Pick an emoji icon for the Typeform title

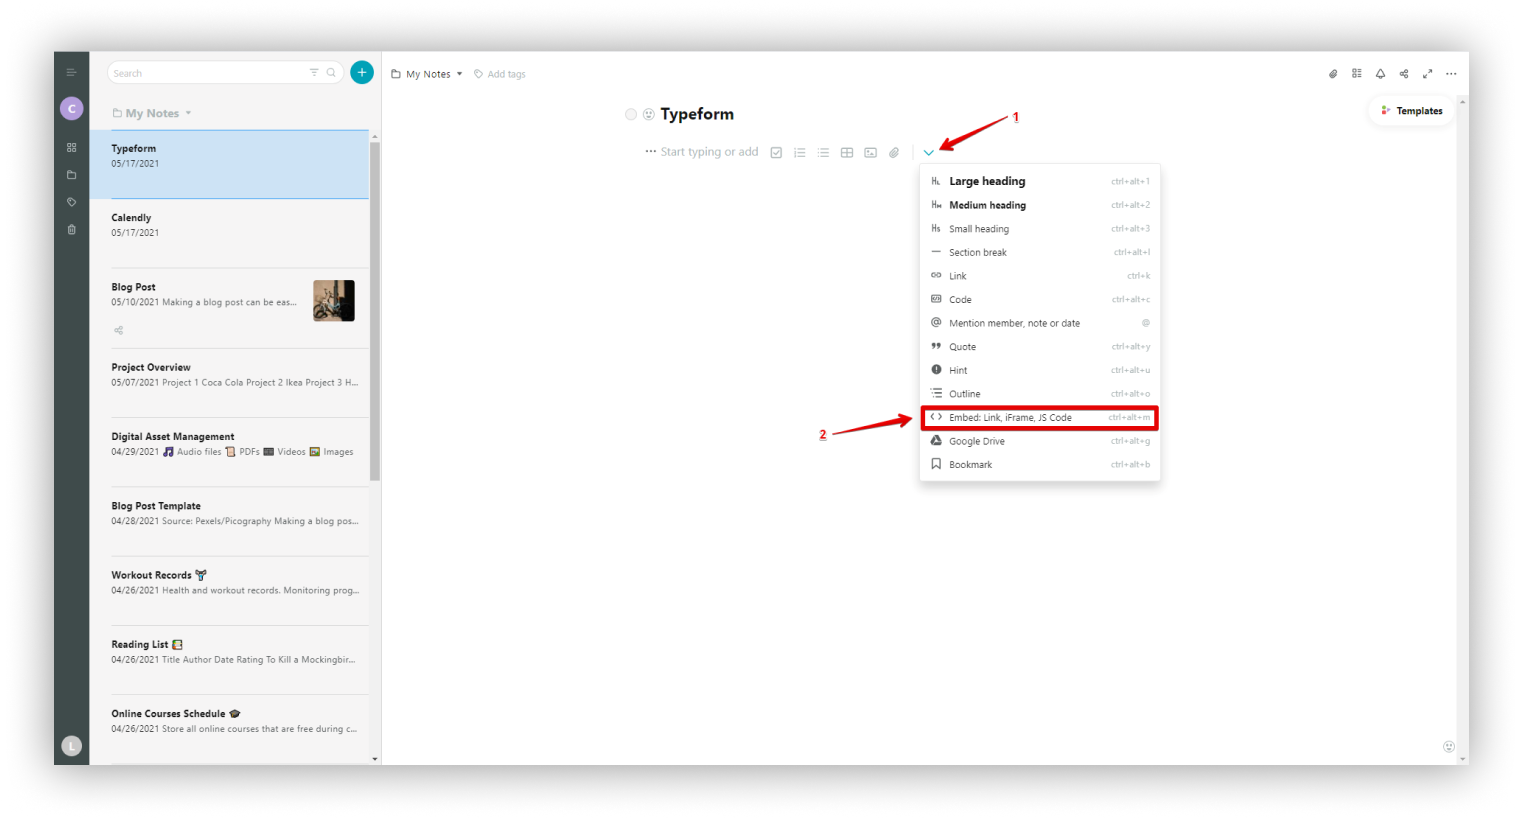click(x=649, y=115)
